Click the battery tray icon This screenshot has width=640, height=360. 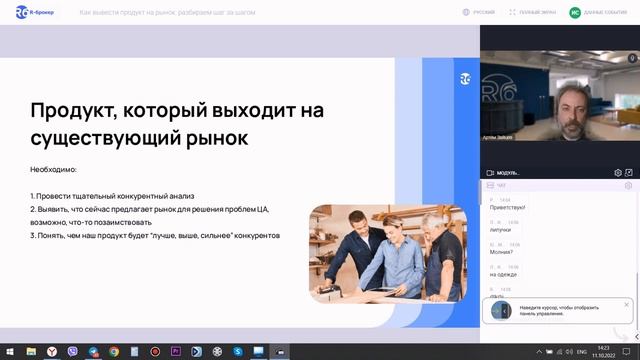coord(549,352)
